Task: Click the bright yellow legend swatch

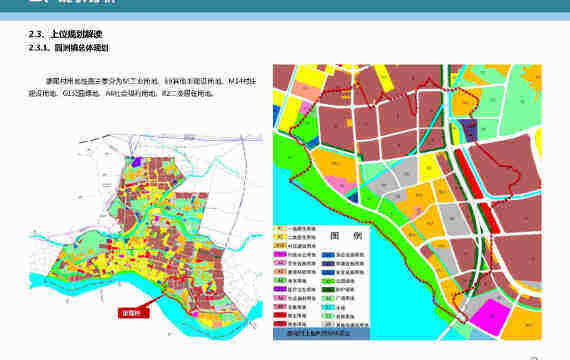Action: [x=280, y=237]
